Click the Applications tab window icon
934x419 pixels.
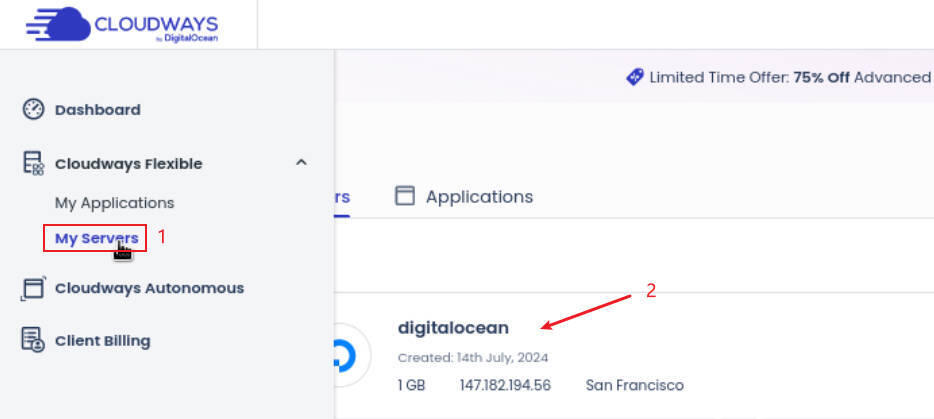pos(405,196)
